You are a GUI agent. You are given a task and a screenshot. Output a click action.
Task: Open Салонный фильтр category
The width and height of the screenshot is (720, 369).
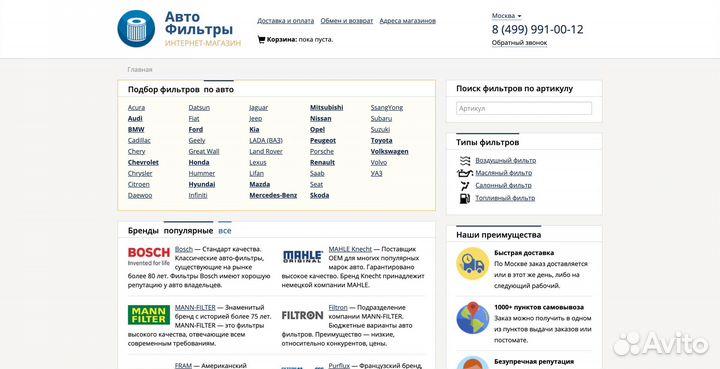(503, 185)
